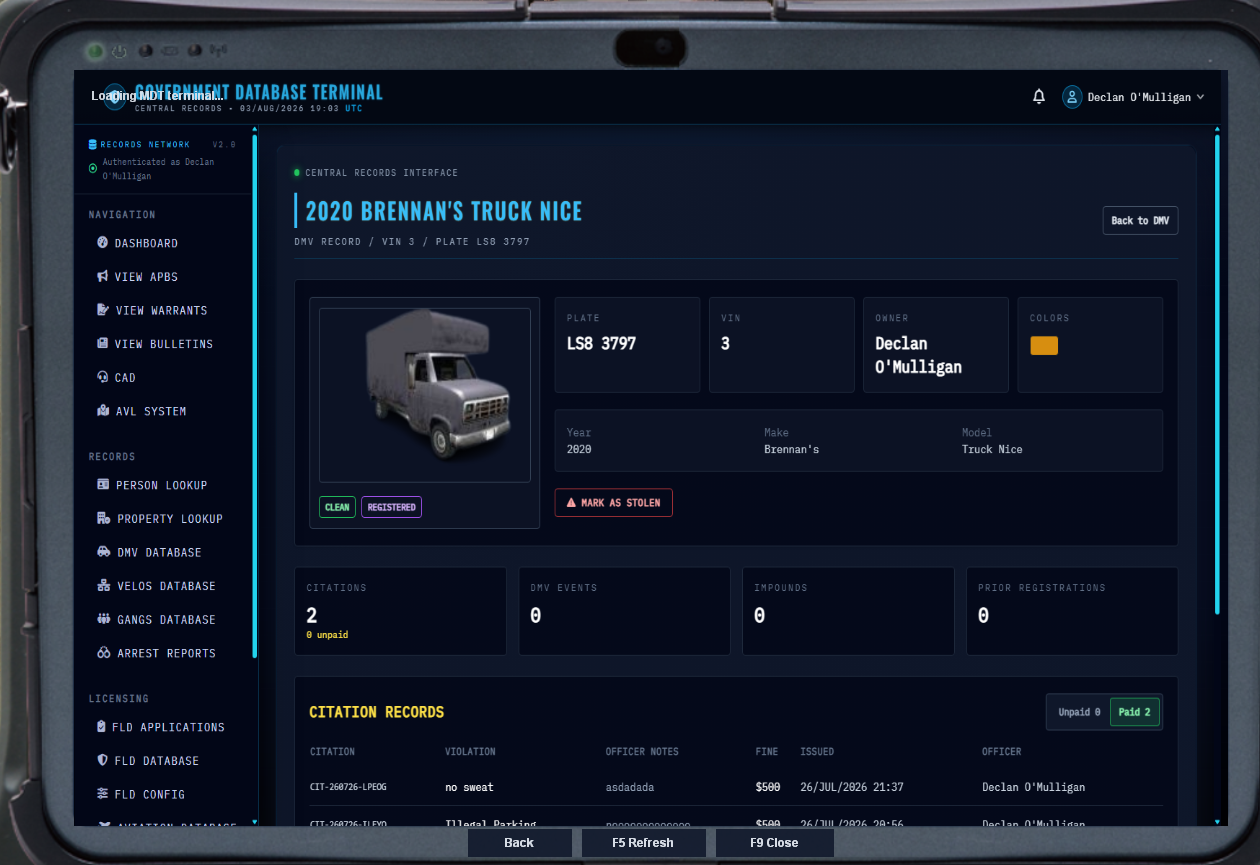Click the CAD headset icon
This screenshot has height=865, width=1260.
tap(102, 378)
